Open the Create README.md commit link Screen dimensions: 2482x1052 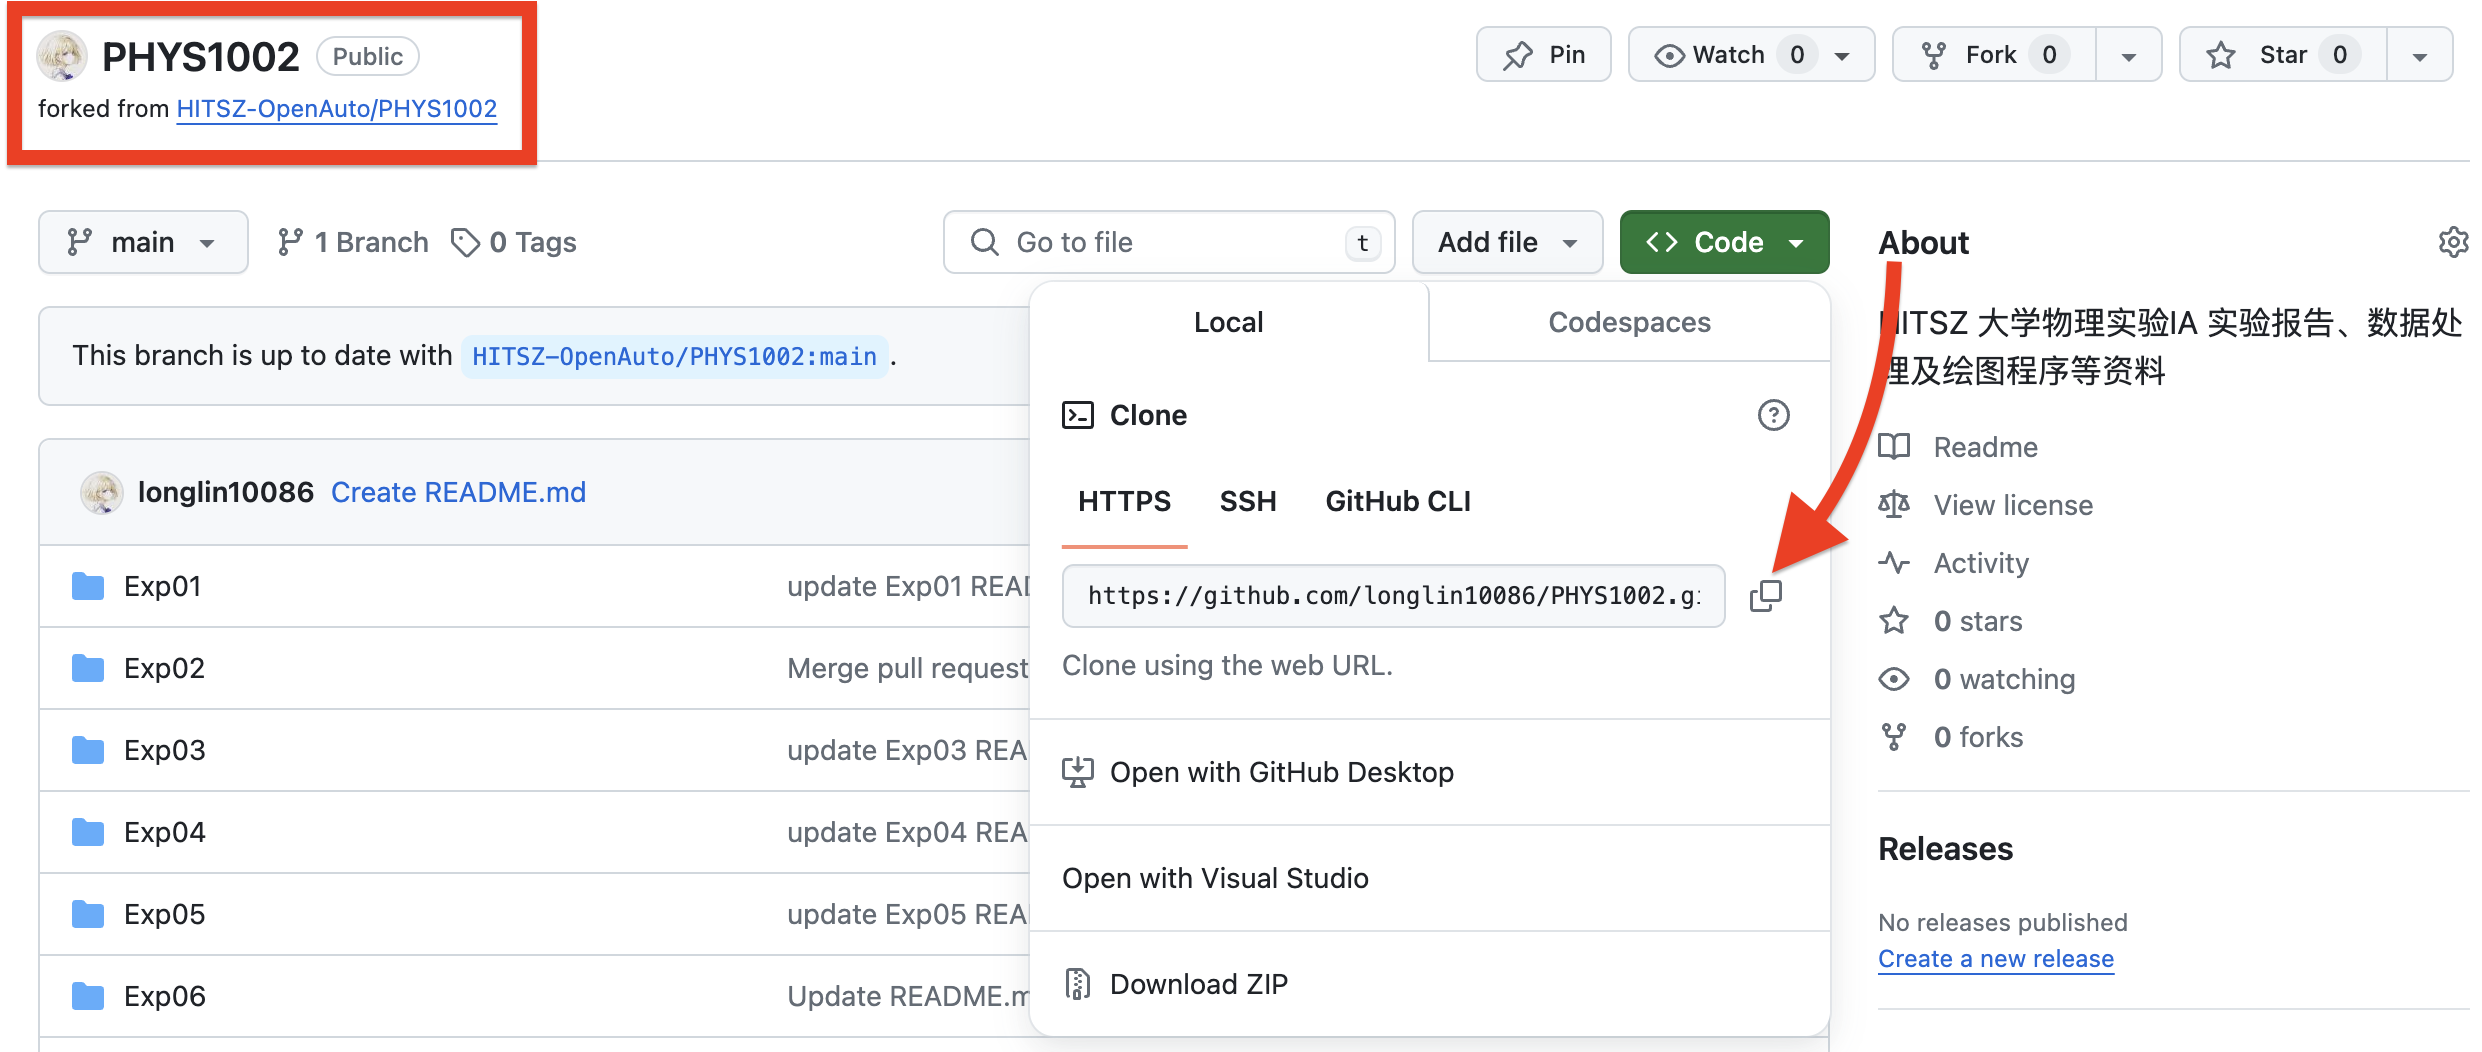(458, 492)
